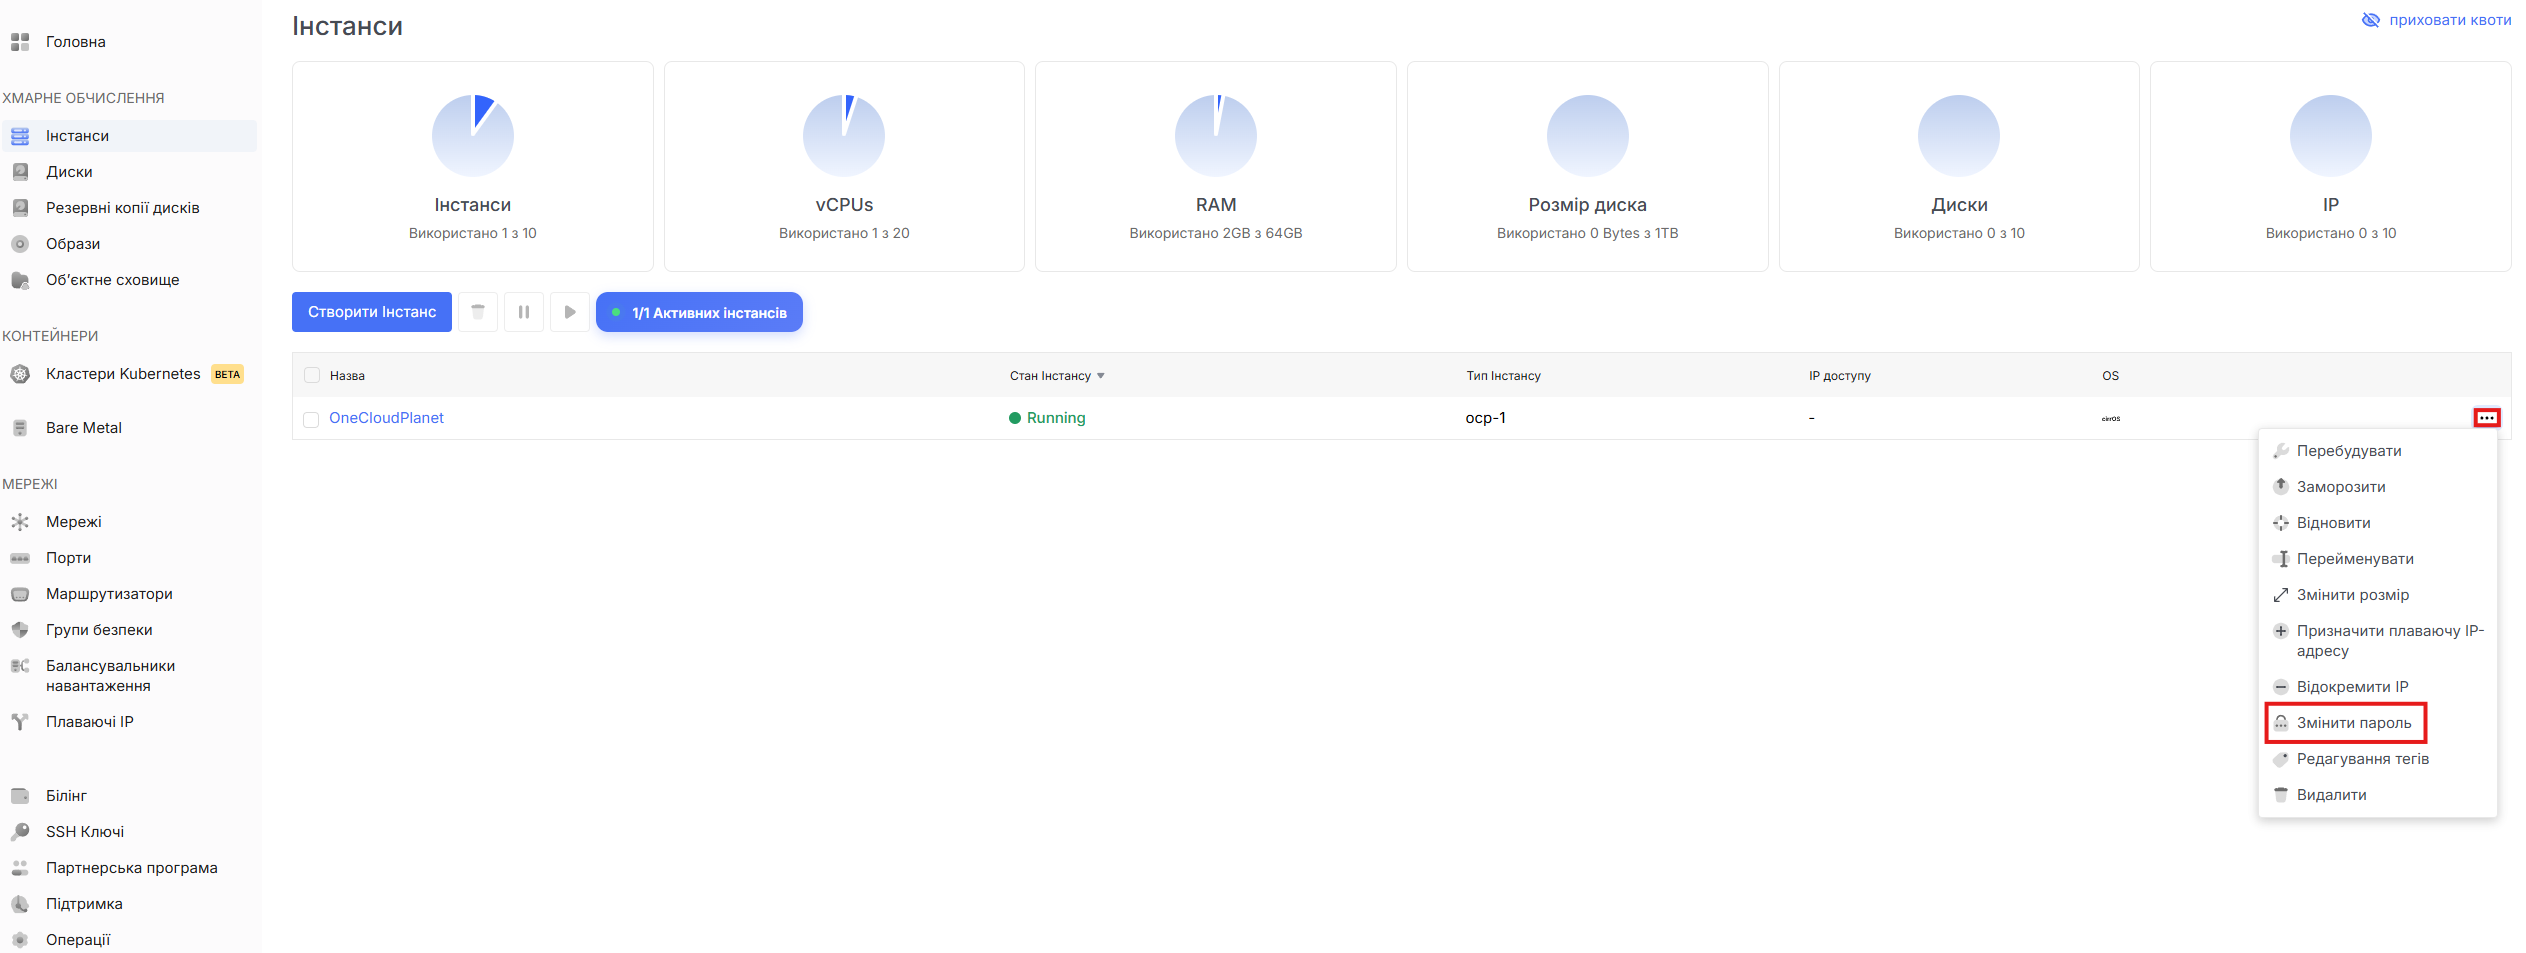
Task: Click the Bare Metal server icon
Action: [x=20, y=428]
